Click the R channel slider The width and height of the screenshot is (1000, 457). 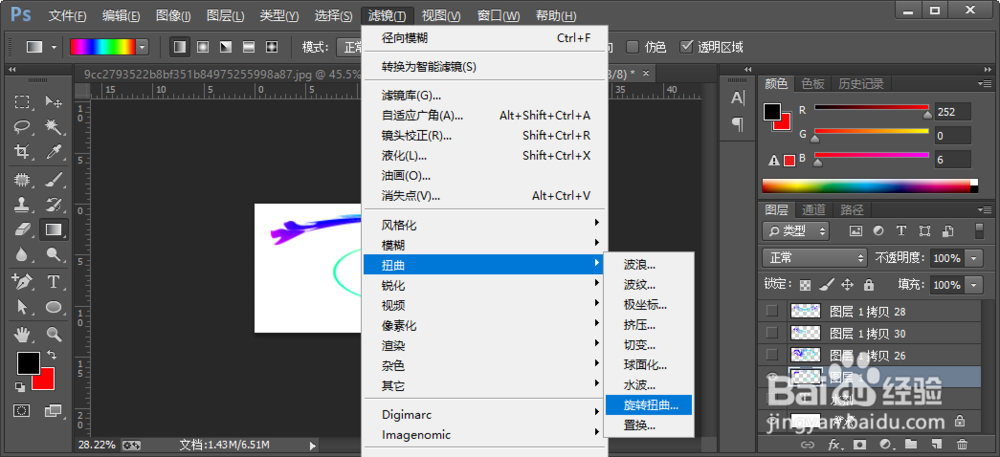click(x=872, y=110)
